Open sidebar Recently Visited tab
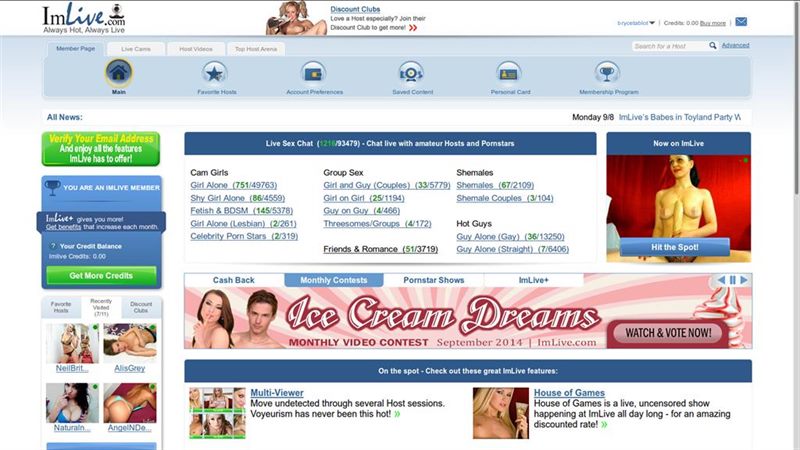 (101, 307)
